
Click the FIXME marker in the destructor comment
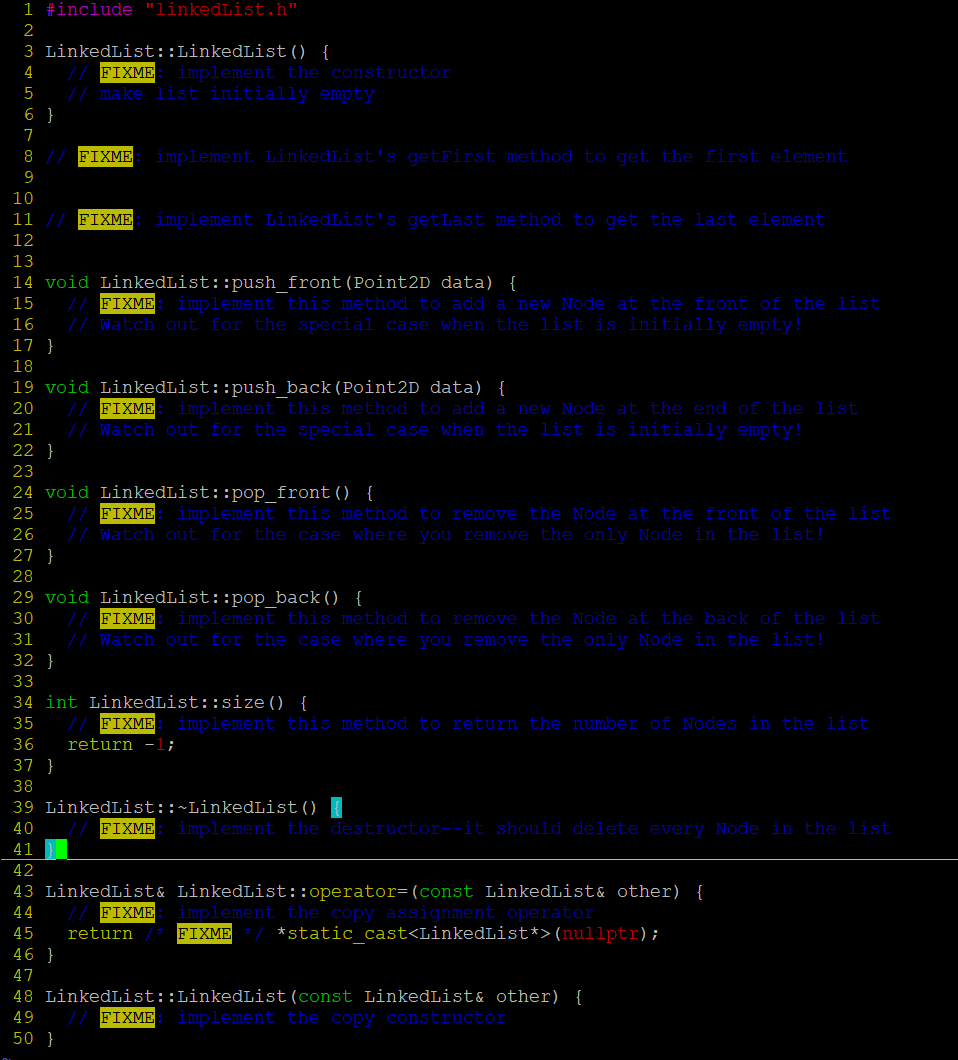(127, 828)
